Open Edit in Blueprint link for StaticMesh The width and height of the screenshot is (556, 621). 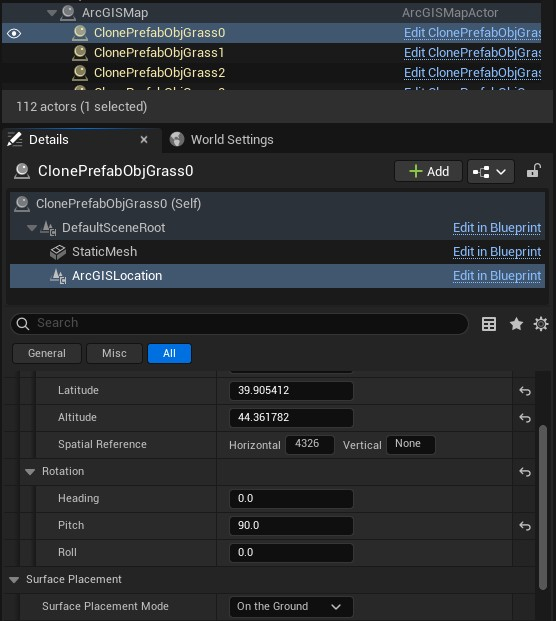click(x=497, y=252)
